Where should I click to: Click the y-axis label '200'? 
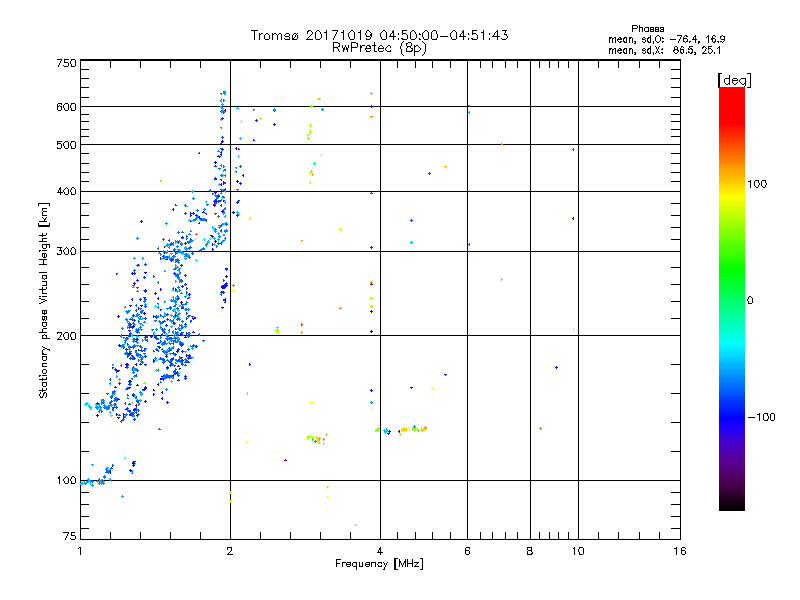coord(66,336)
